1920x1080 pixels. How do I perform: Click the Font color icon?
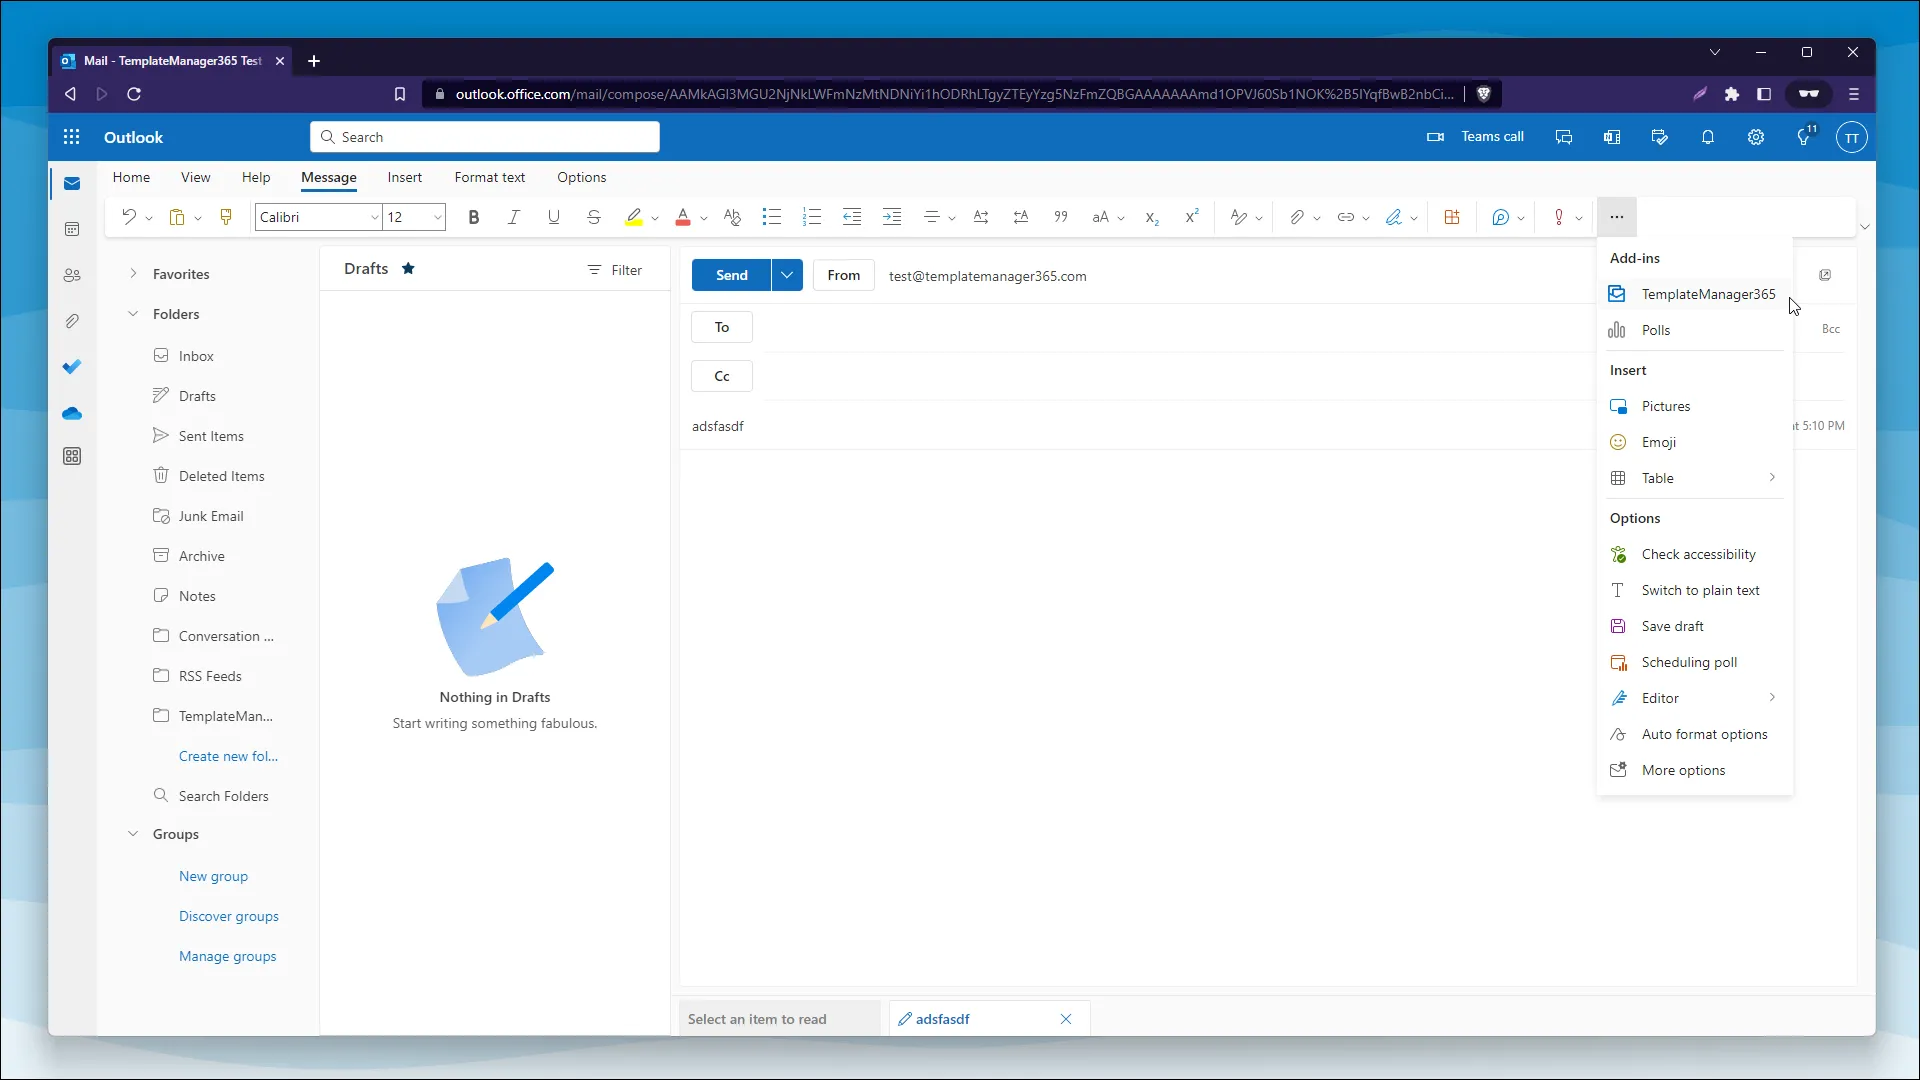tap(682, 216)
